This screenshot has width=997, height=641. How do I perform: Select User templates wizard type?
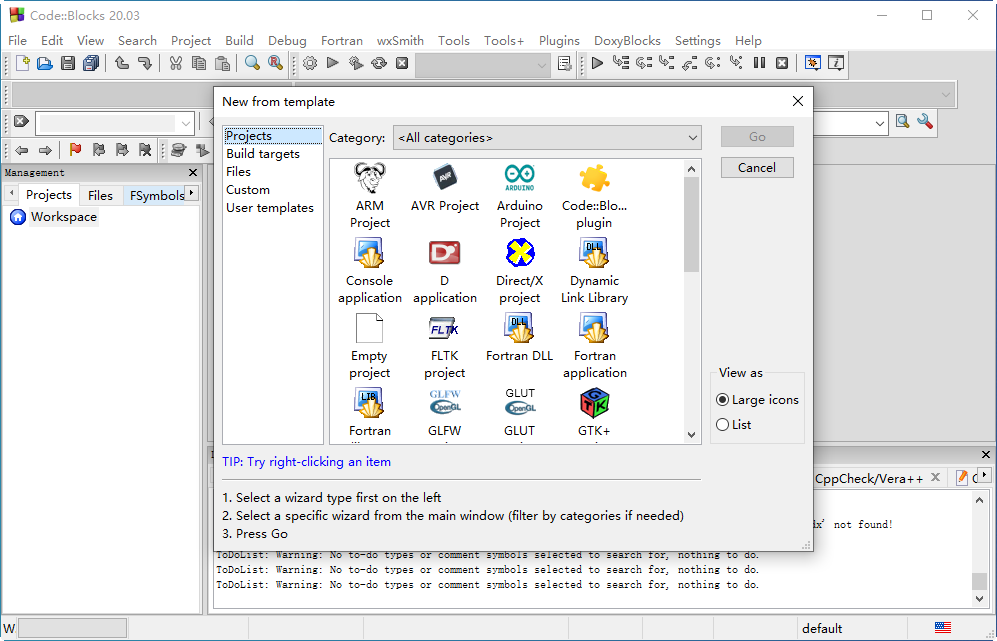click(270, 208)
